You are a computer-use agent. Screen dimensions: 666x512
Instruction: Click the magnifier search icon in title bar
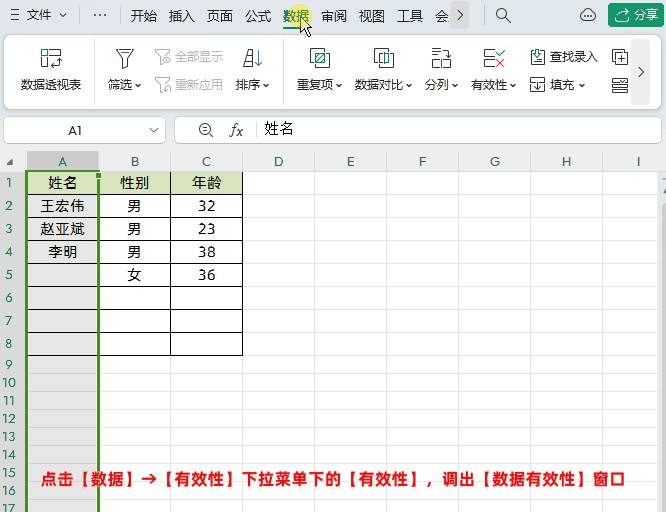point(503,15)
